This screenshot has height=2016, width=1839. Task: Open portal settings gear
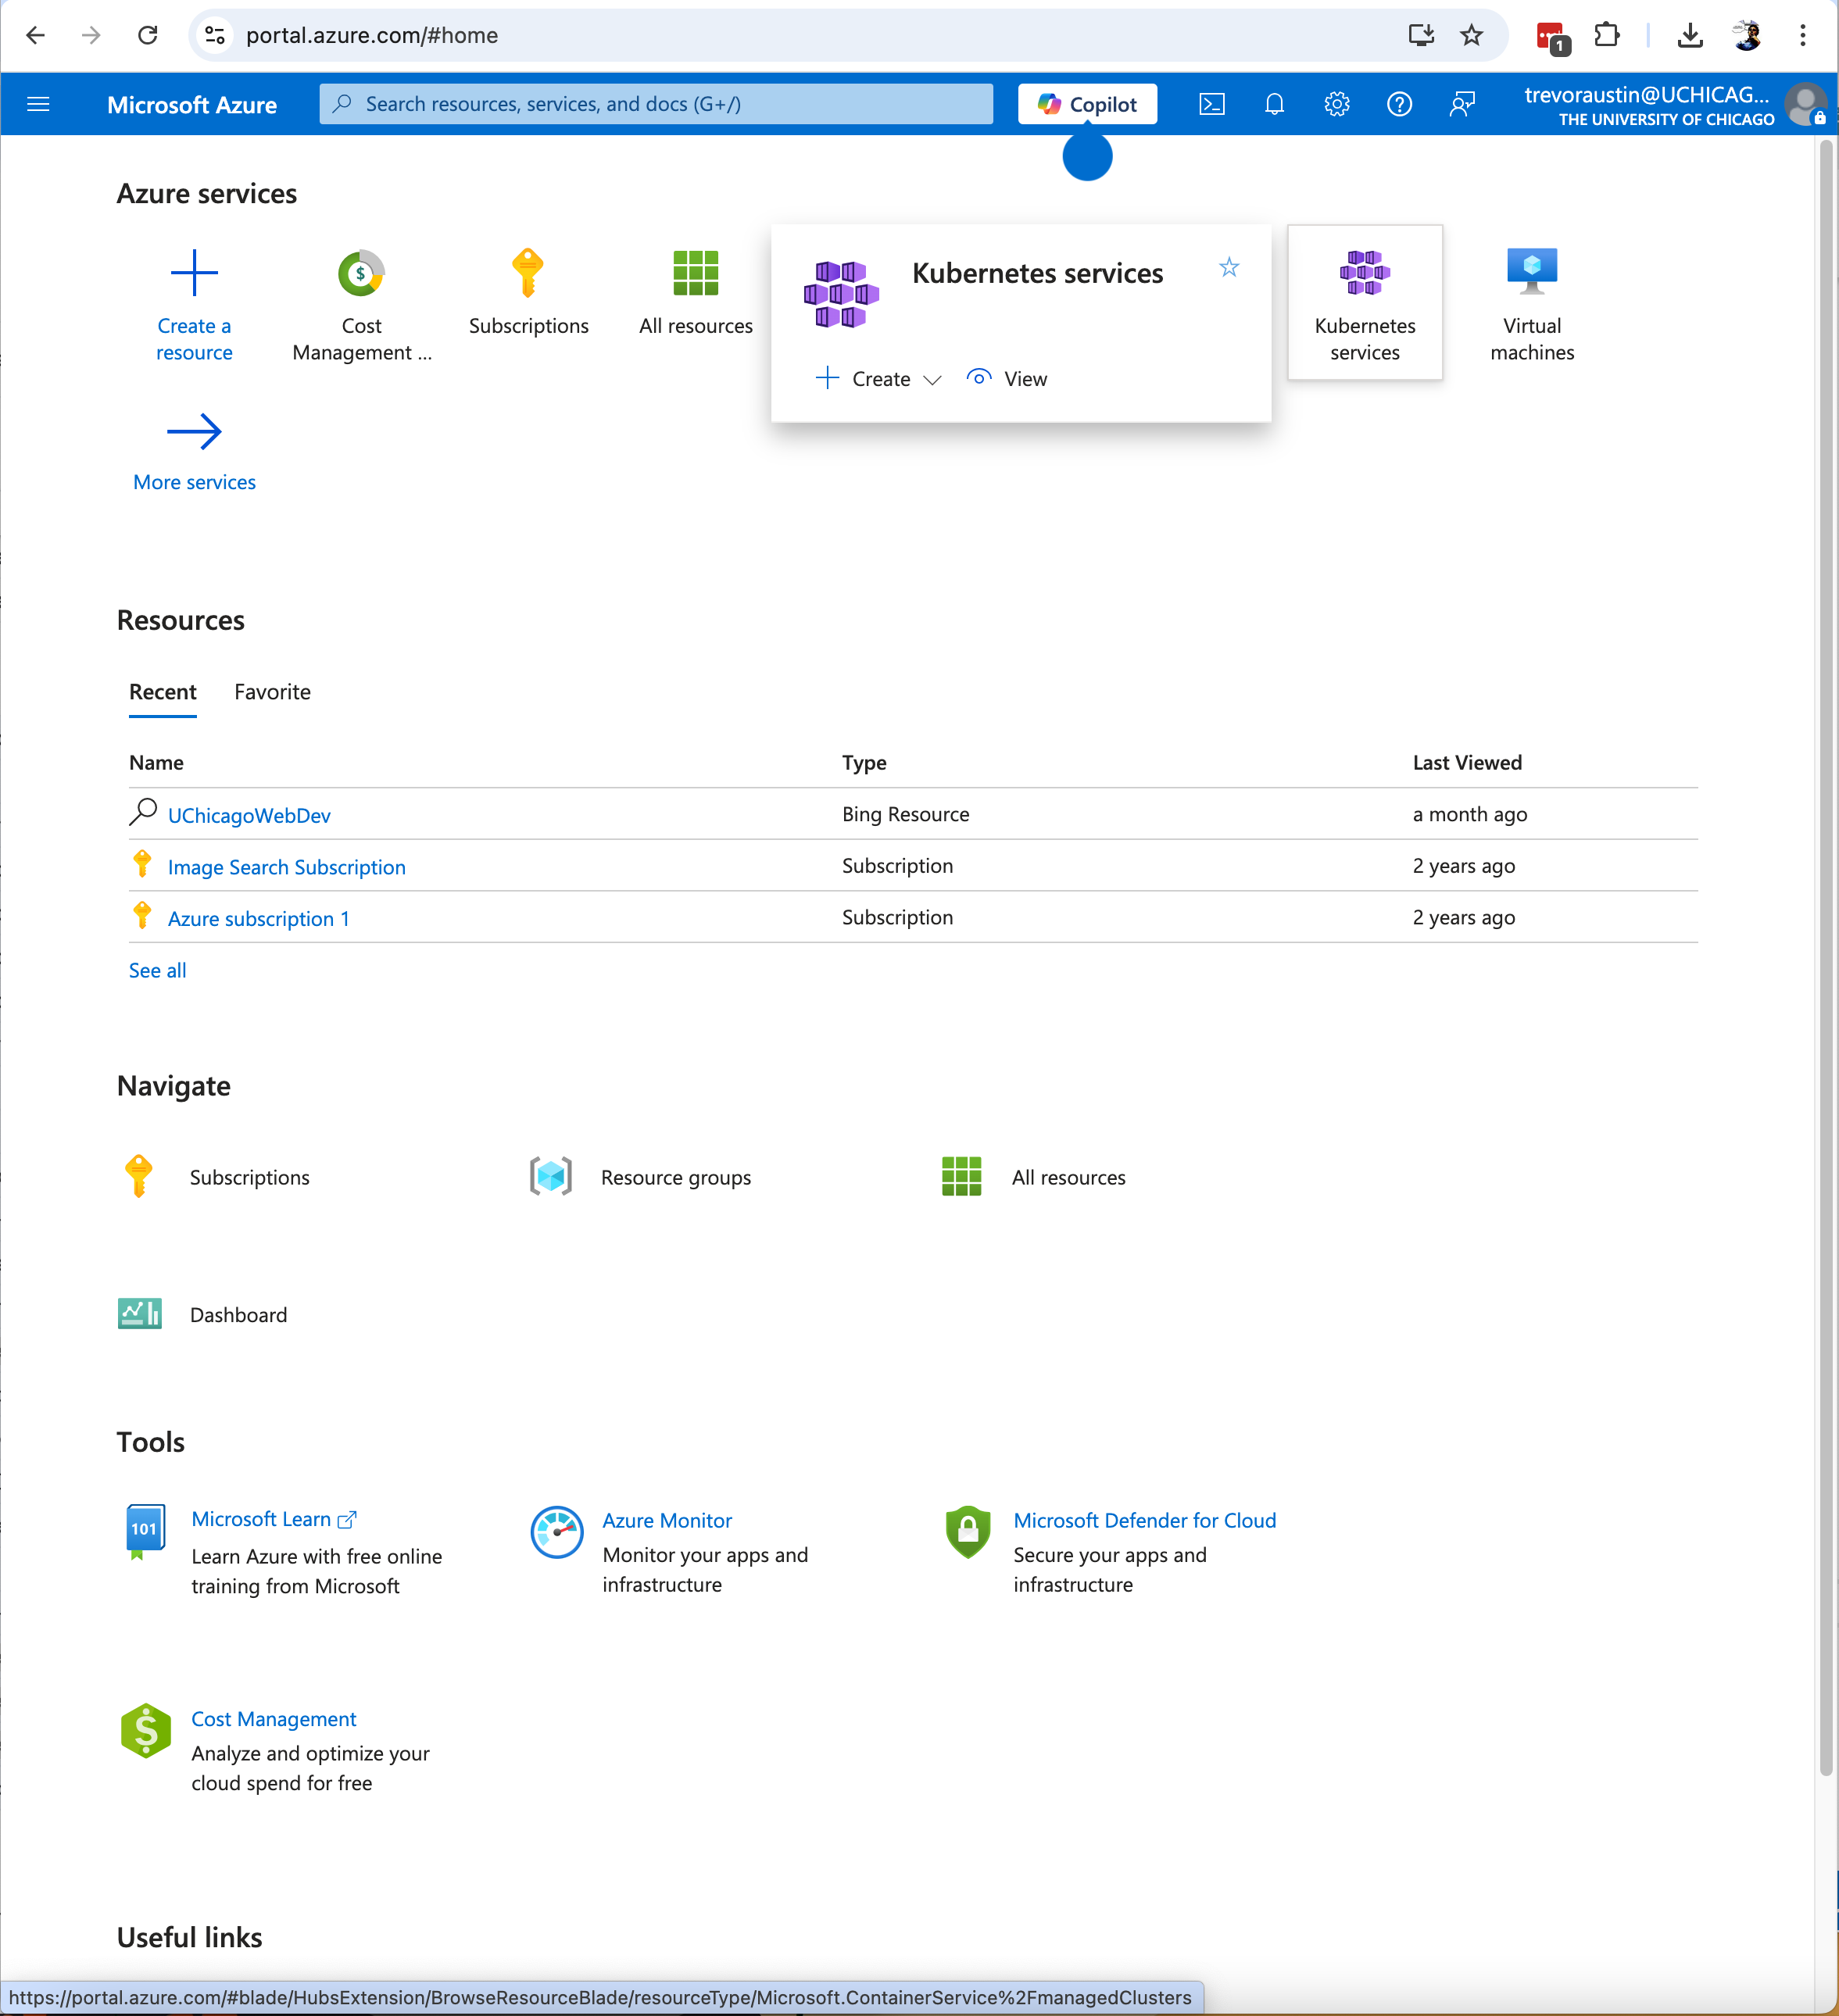coord(1337,103)
